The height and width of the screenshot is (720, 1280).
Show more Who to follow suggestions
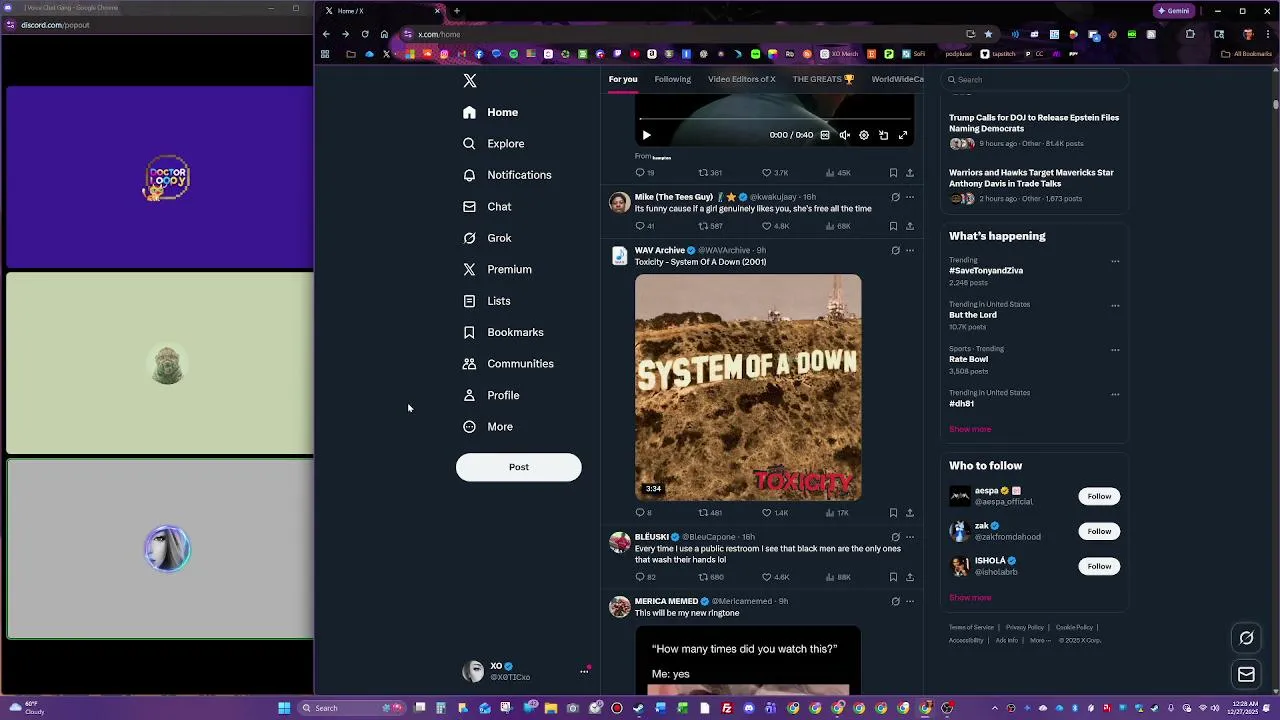coord(970,598)
